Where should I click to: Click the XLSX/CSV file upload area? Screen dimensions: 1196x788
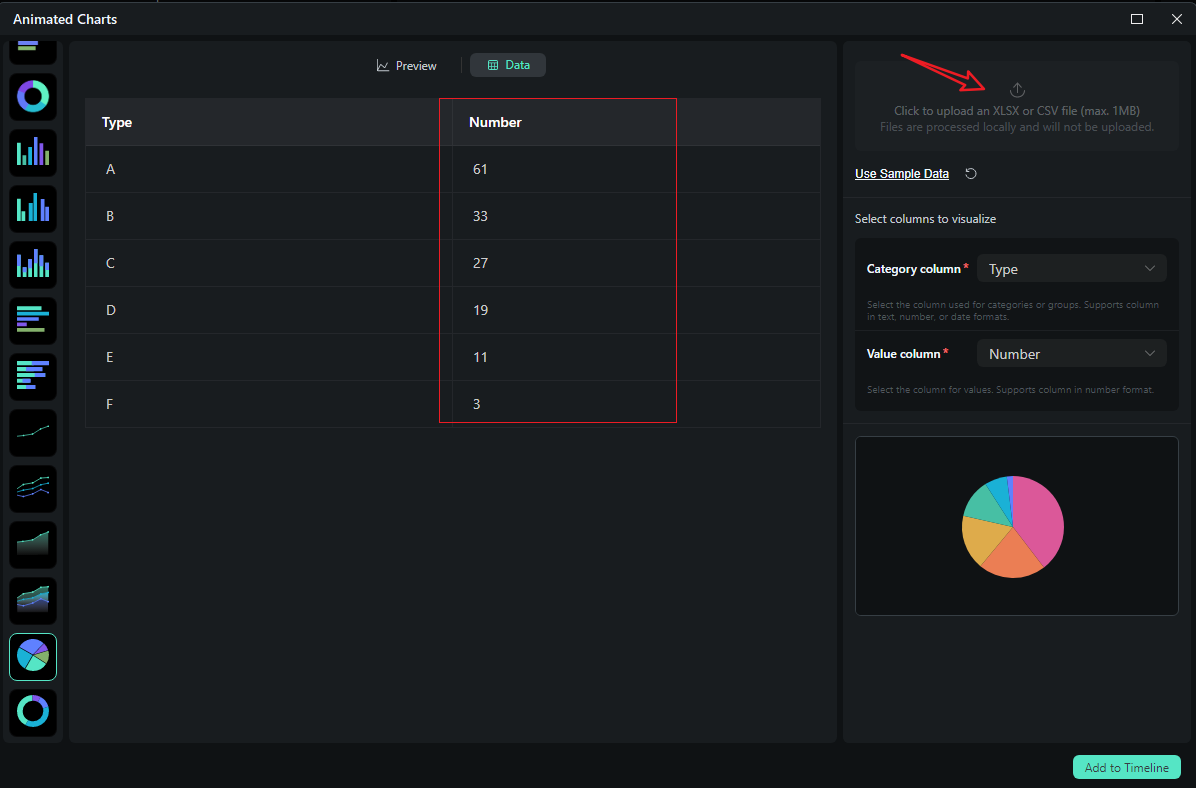(x=1016, y=103)
